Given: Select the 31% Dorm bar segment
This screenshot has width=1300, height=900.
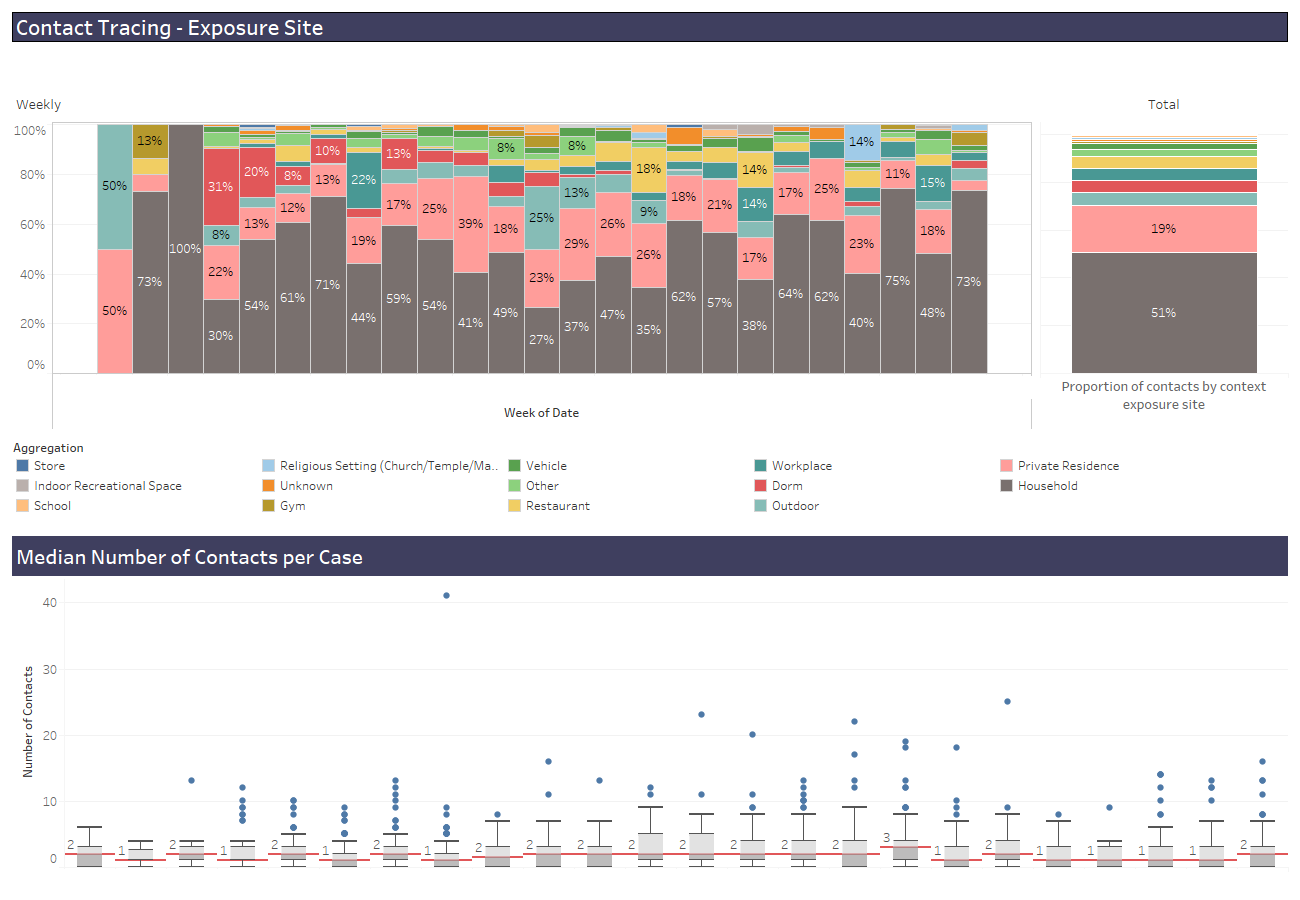Looking at the screenshot, I should tap(221, 187).
